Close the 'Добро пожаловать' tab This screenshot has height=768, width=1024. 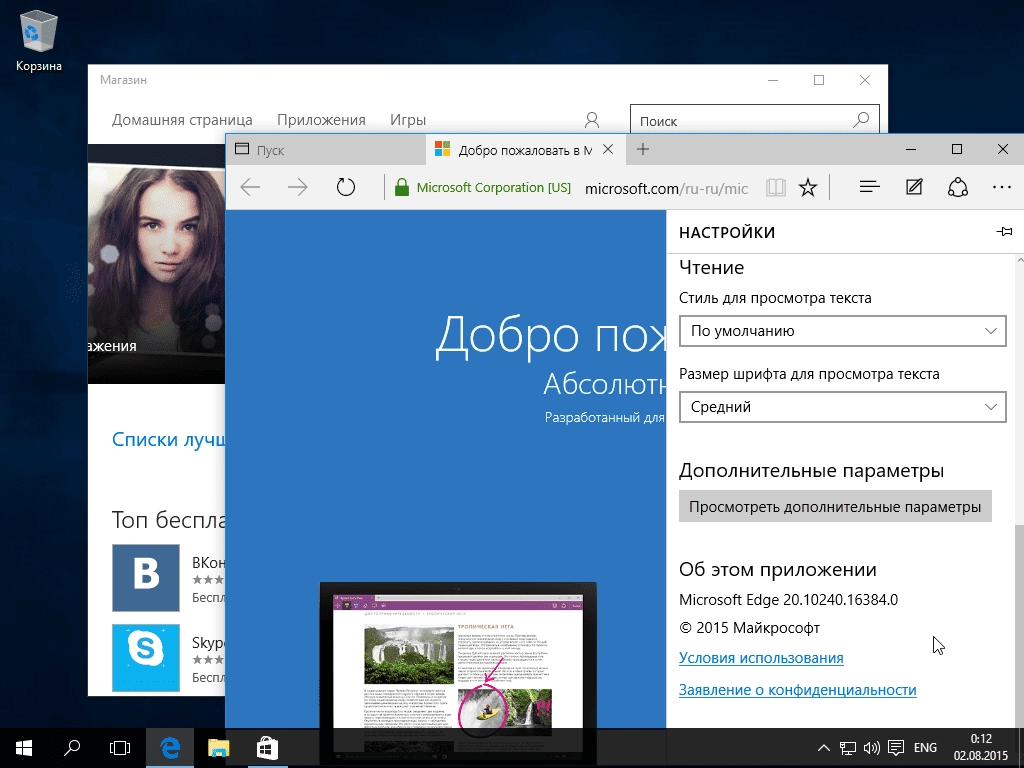(x=608, y=150)
